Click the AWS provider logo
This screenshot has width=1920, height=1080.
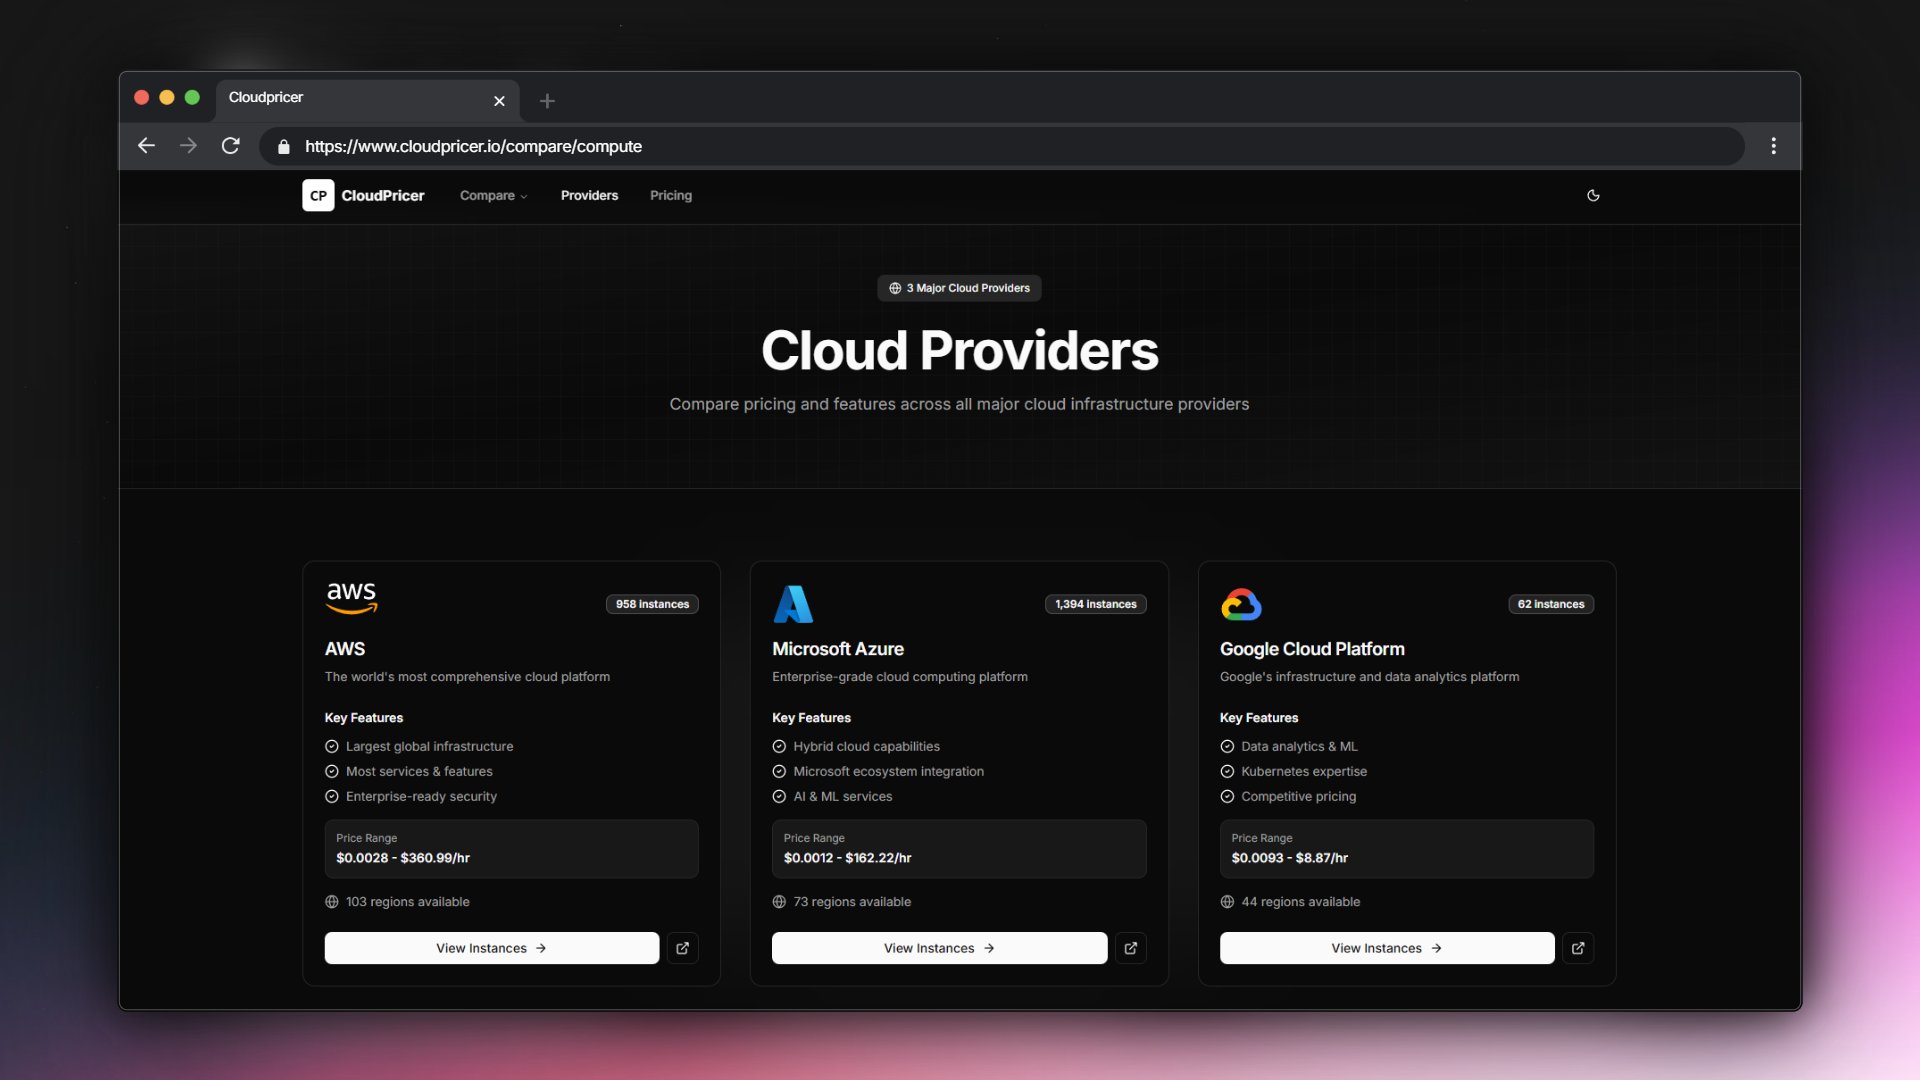click(x=351, y=597)
